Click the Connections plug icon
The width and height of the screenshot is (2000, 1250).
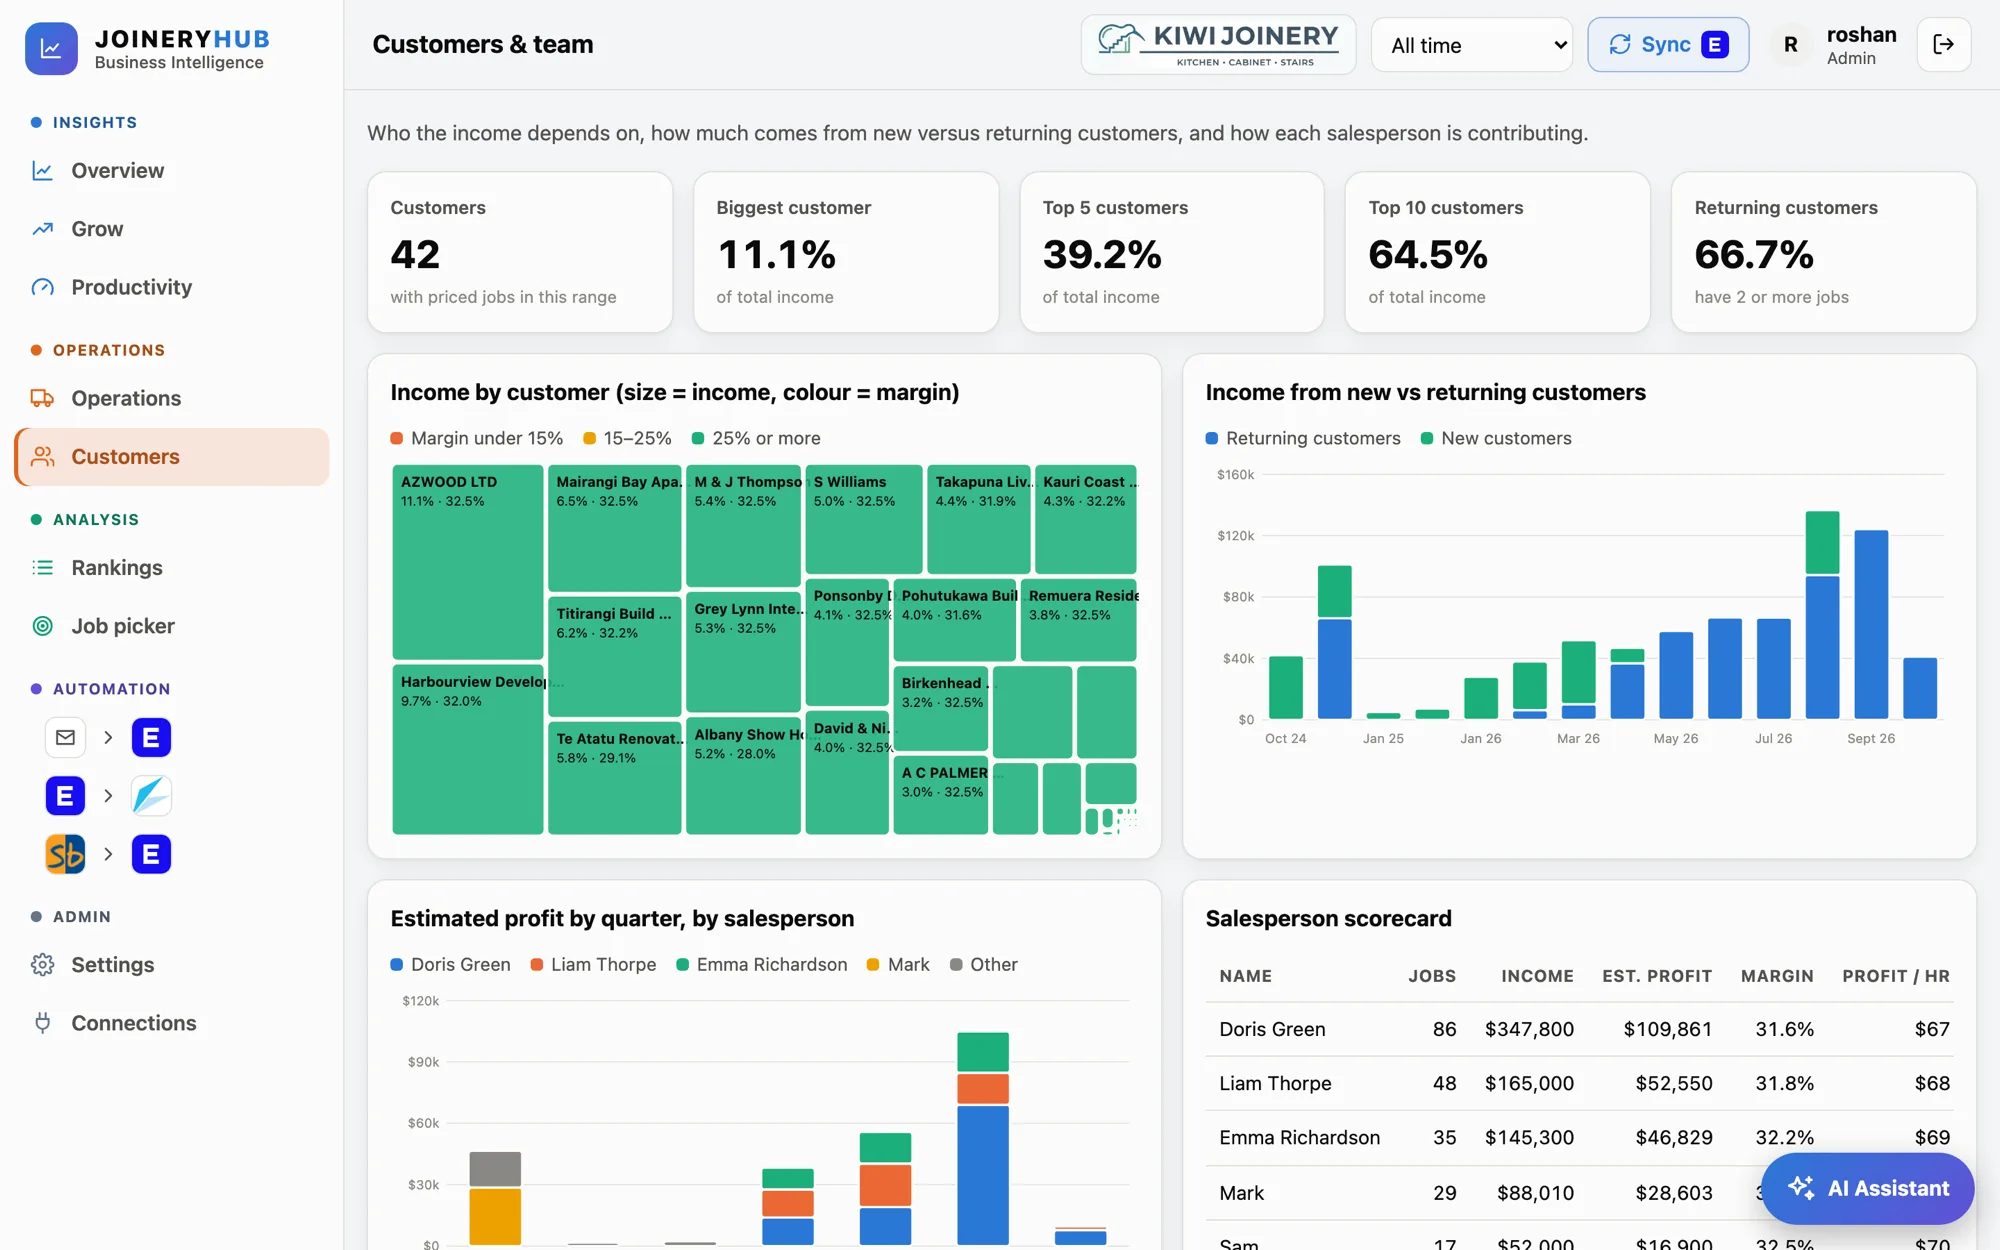click(x=42, y=1023)
